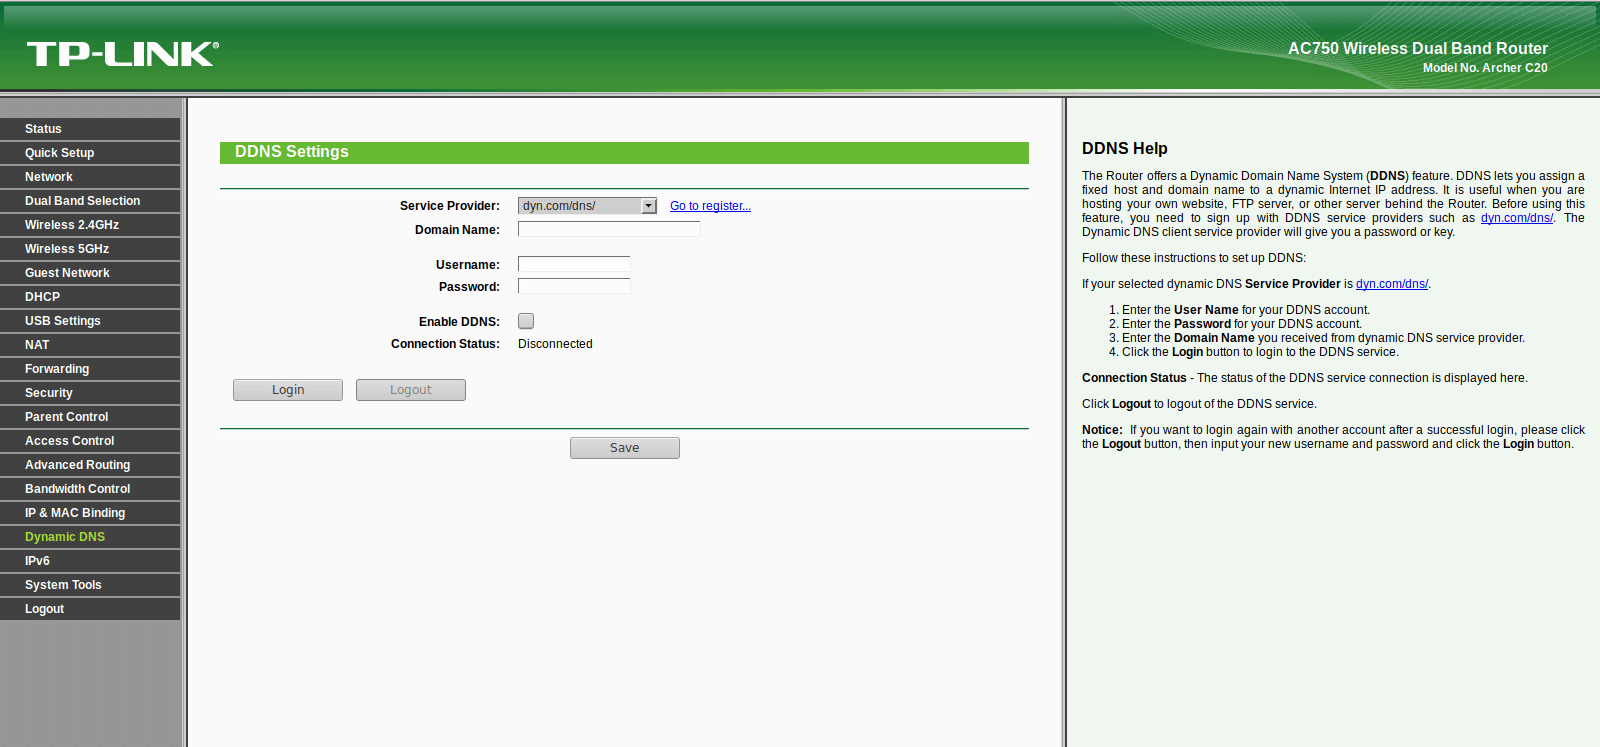Image resolution: width=1600 pixels, height=747 pixels.
Task: Open USB Settings in sidebar
Action: tap(90, 321)
